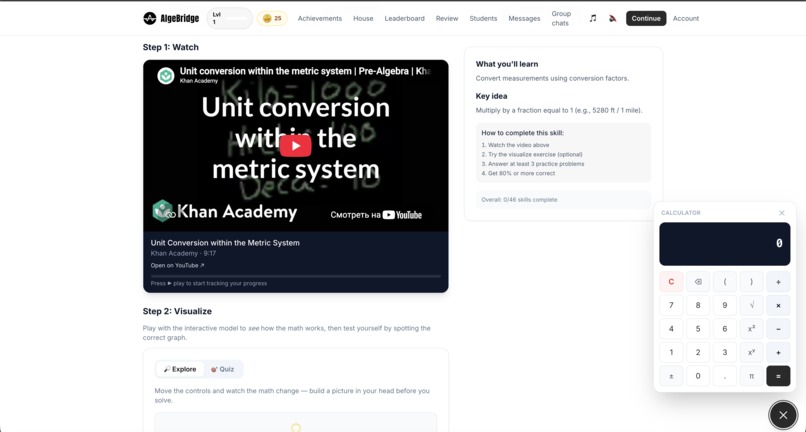Click the video title text in player header
The image size is (806, 432).
pyautogui.click(x=305, y=71)
